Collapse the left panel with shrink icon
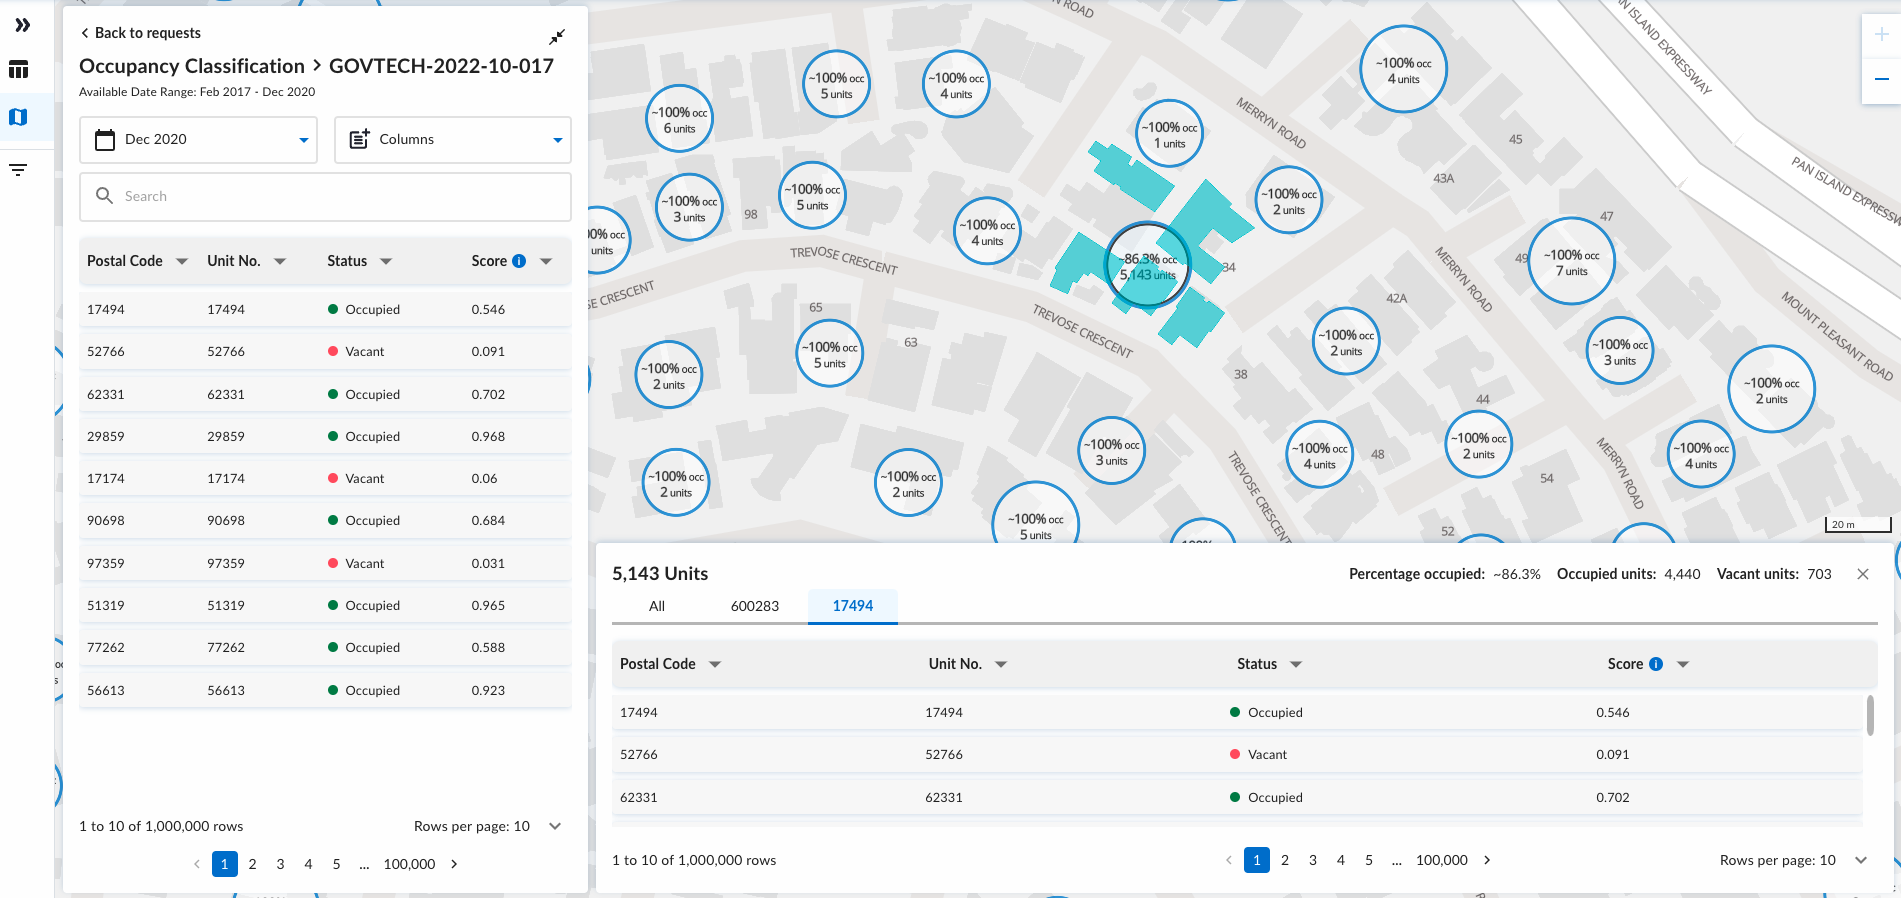Screen dimensions: 1901x898 click(557, 37)
